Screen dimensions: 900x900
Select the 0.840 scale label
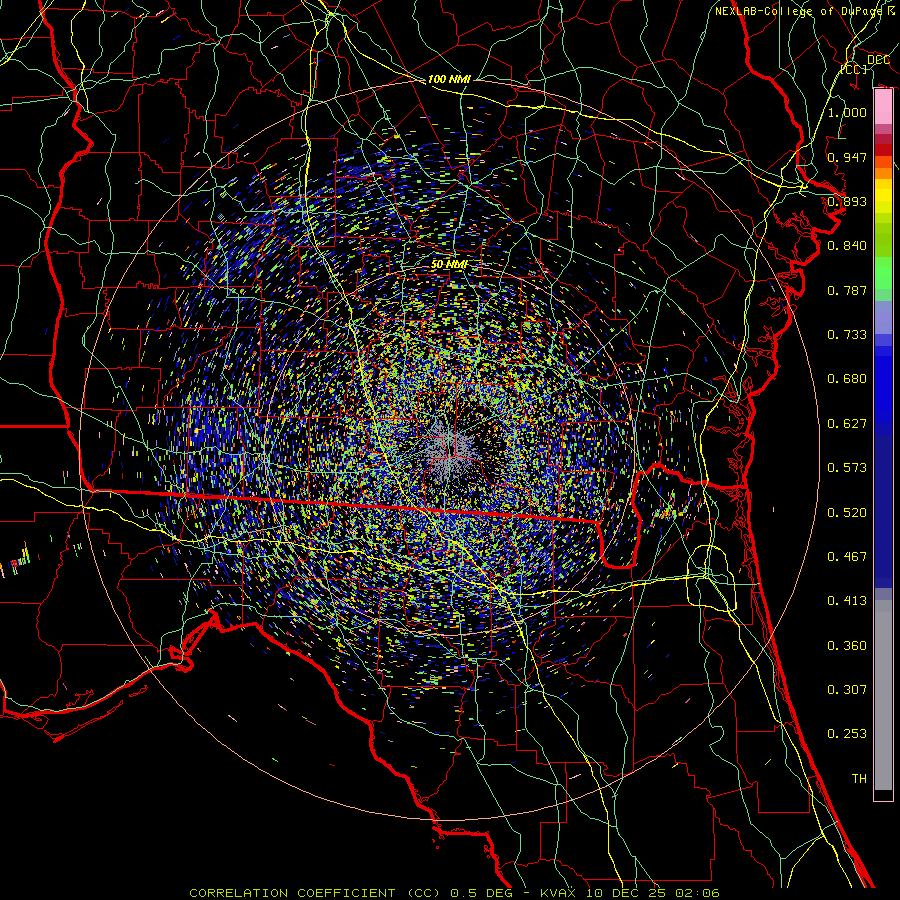click(x=847, y=245)
